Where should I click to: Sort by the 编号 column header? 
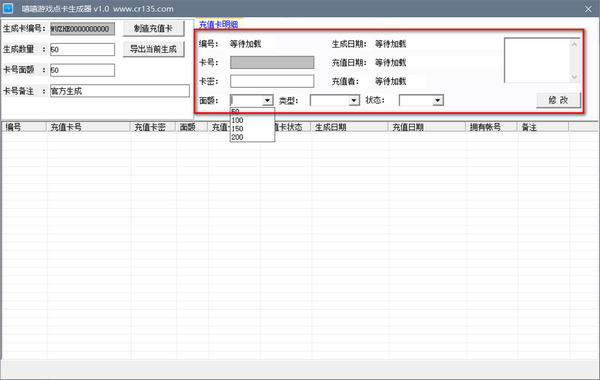(24, 127)
